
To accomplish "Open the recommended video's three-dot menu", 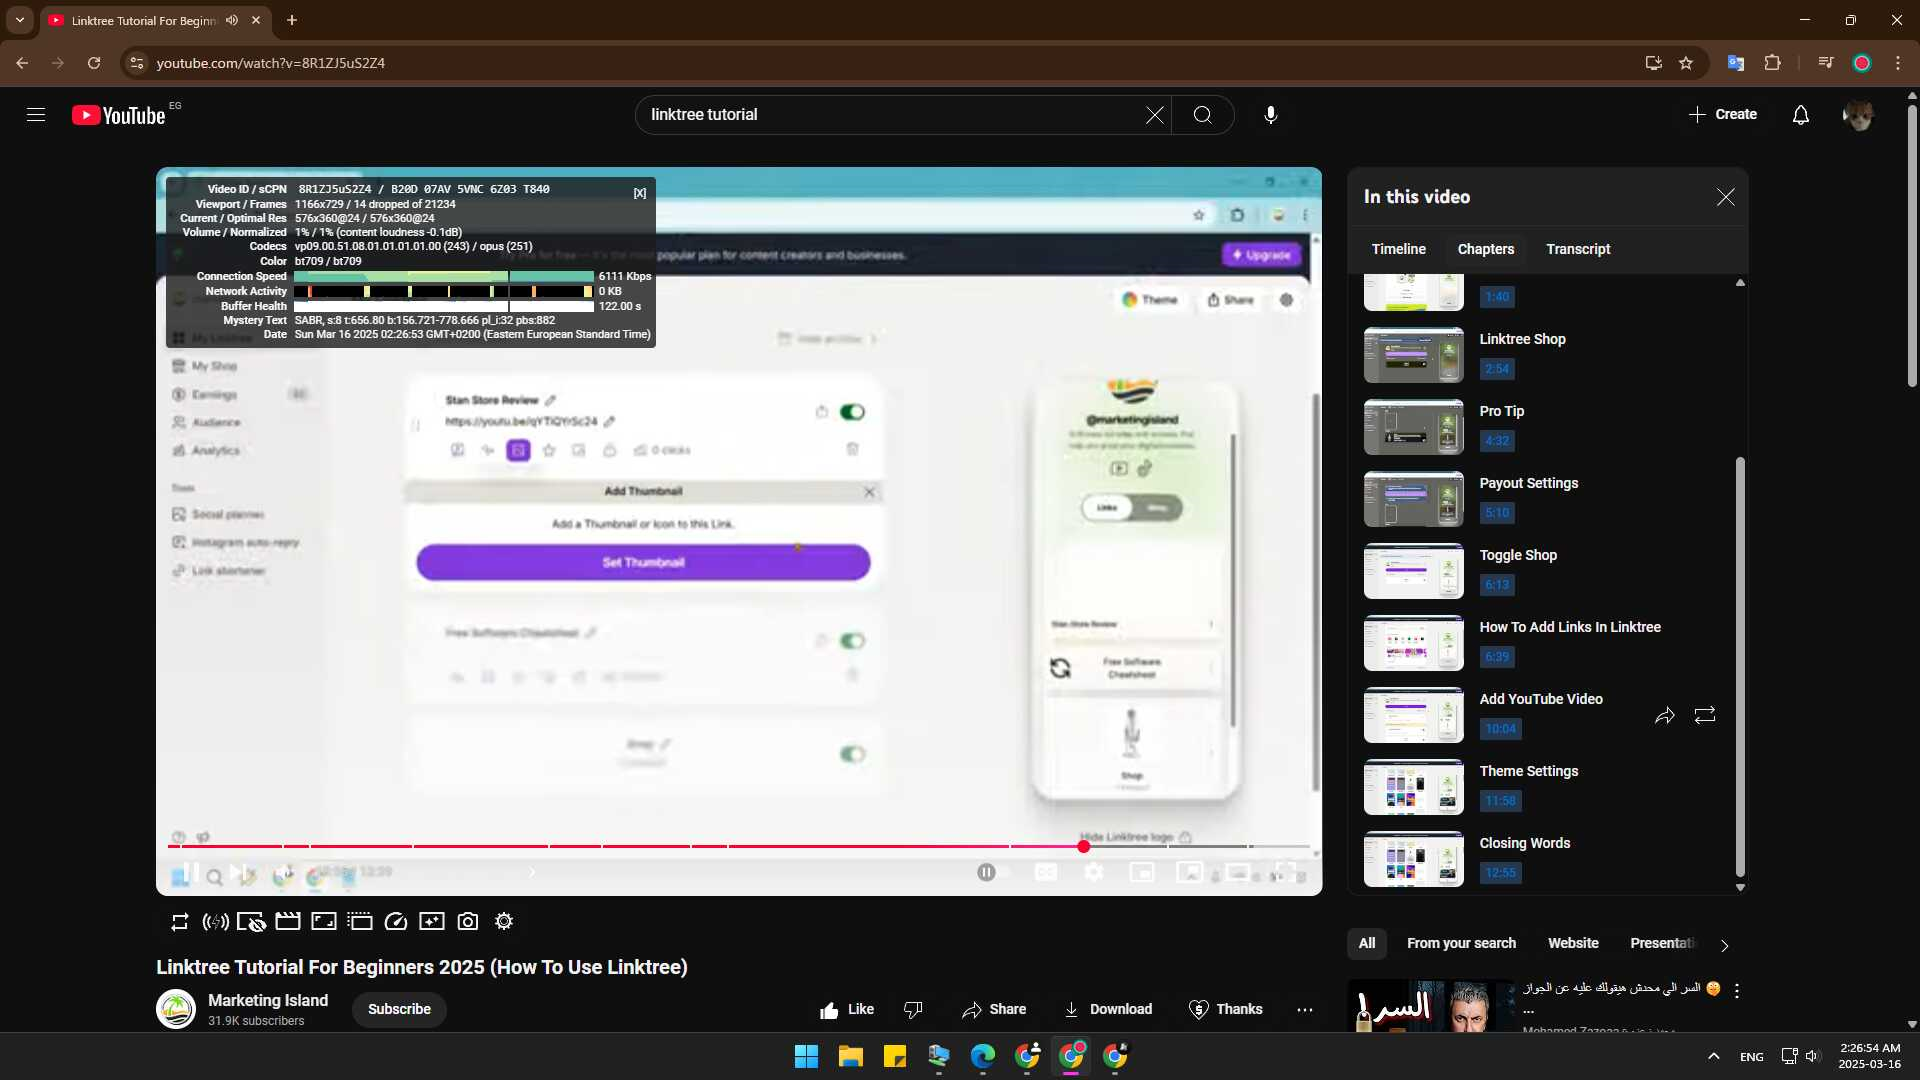I will click(x=1737, y=990).
